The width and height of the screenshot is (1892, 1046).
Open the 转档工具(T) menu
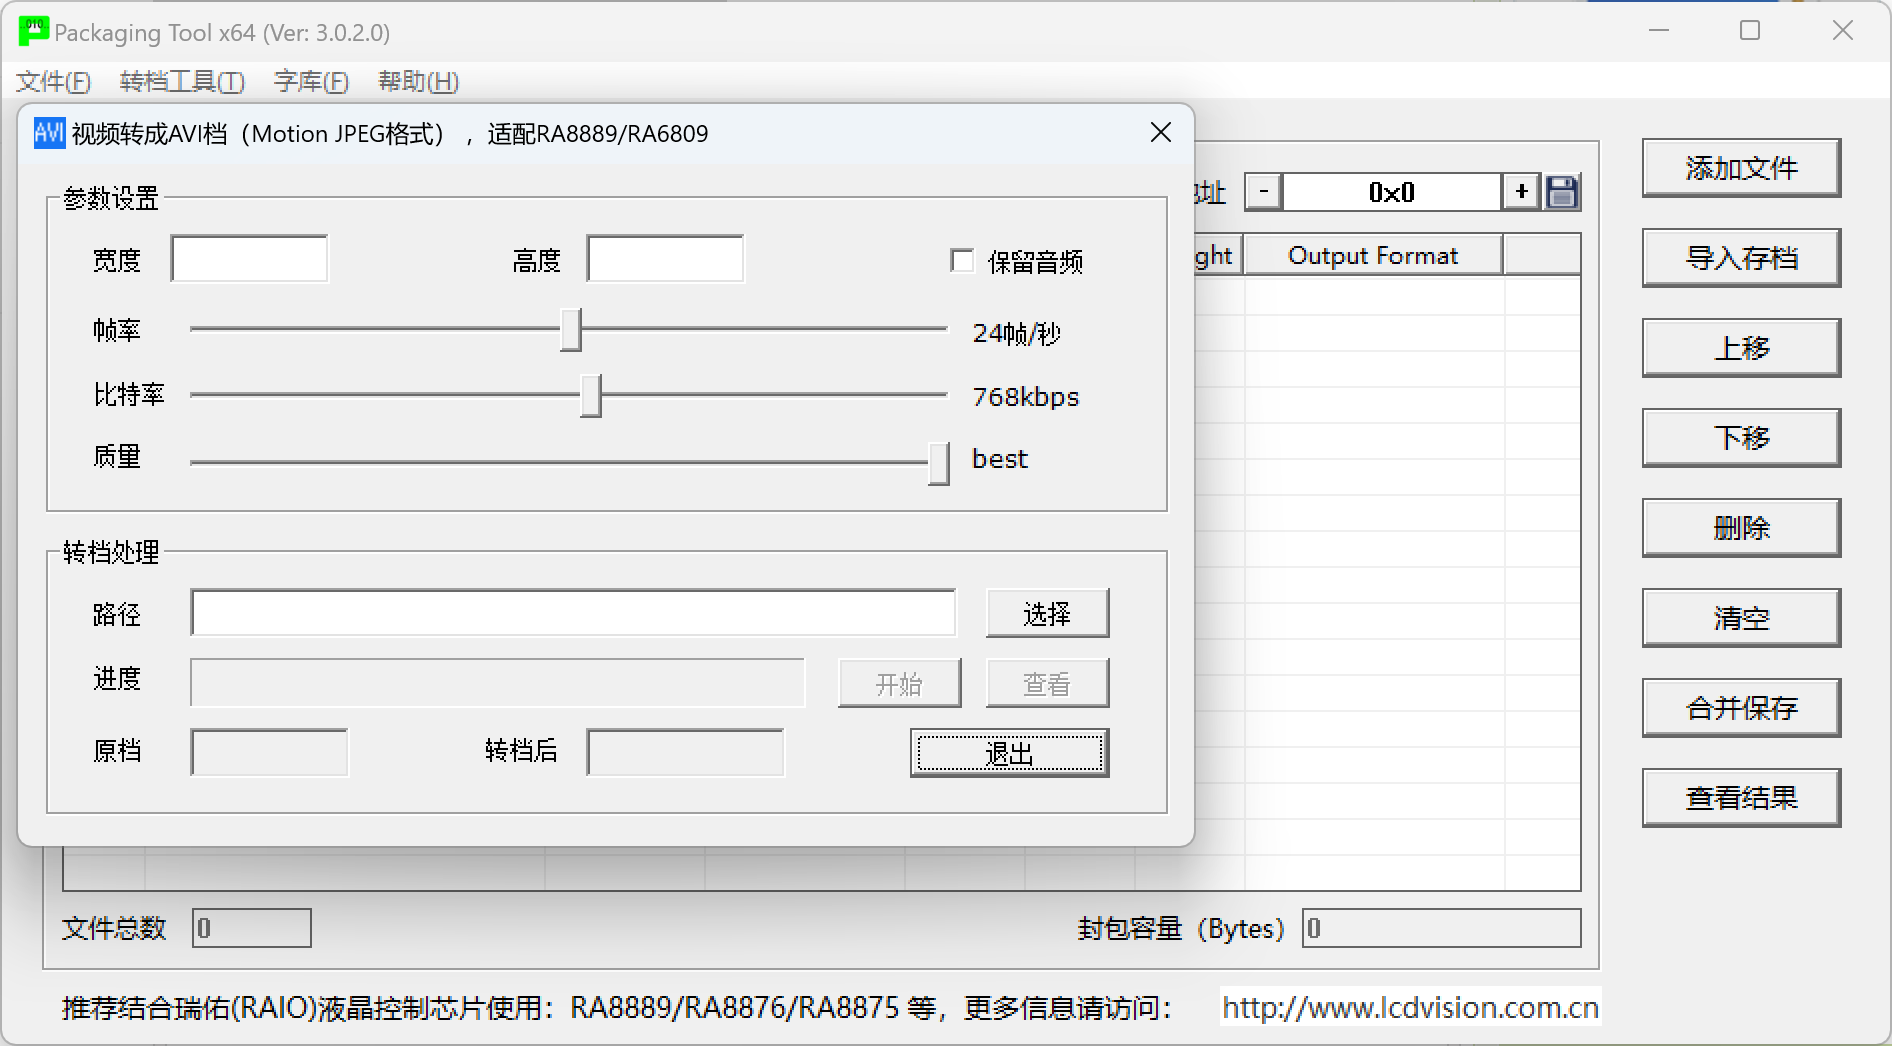click(182, 81)
